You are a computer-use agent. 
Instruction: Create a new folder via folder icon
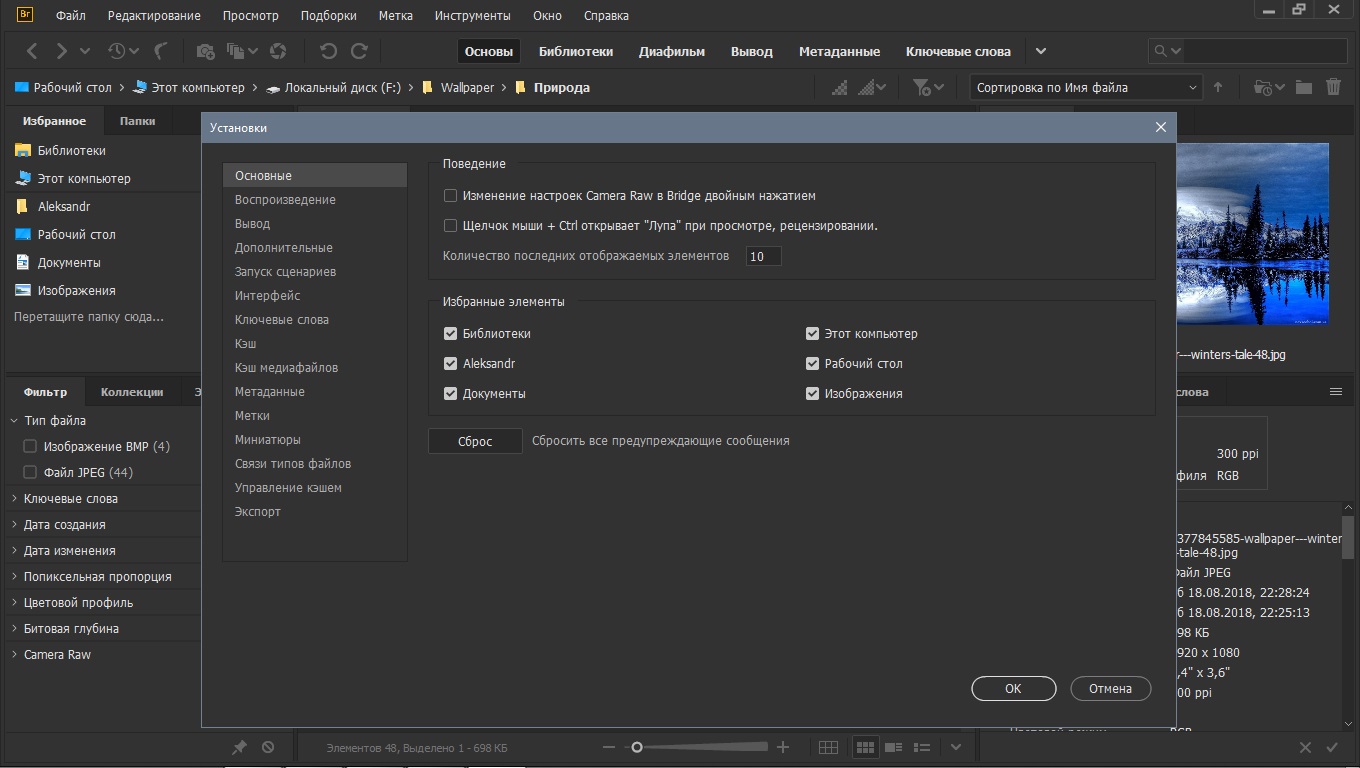(x=1303, y=88)
